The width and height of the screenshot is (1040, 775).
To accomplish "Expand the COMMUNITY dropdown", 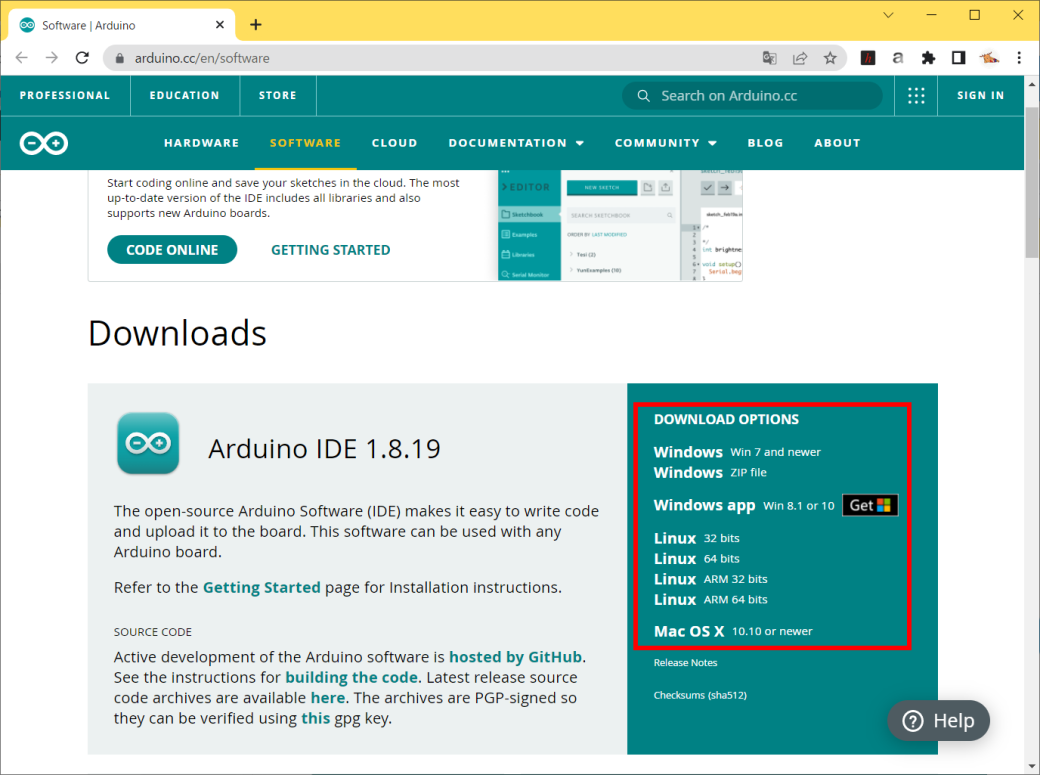I will pyautogui.click(x=666, y=143).
